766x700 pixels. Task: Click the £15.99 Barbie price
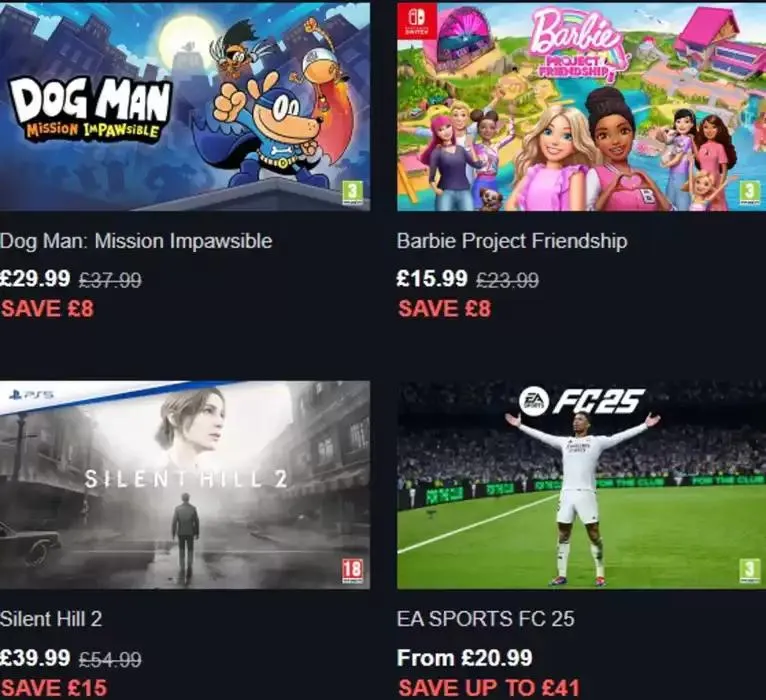432,278
